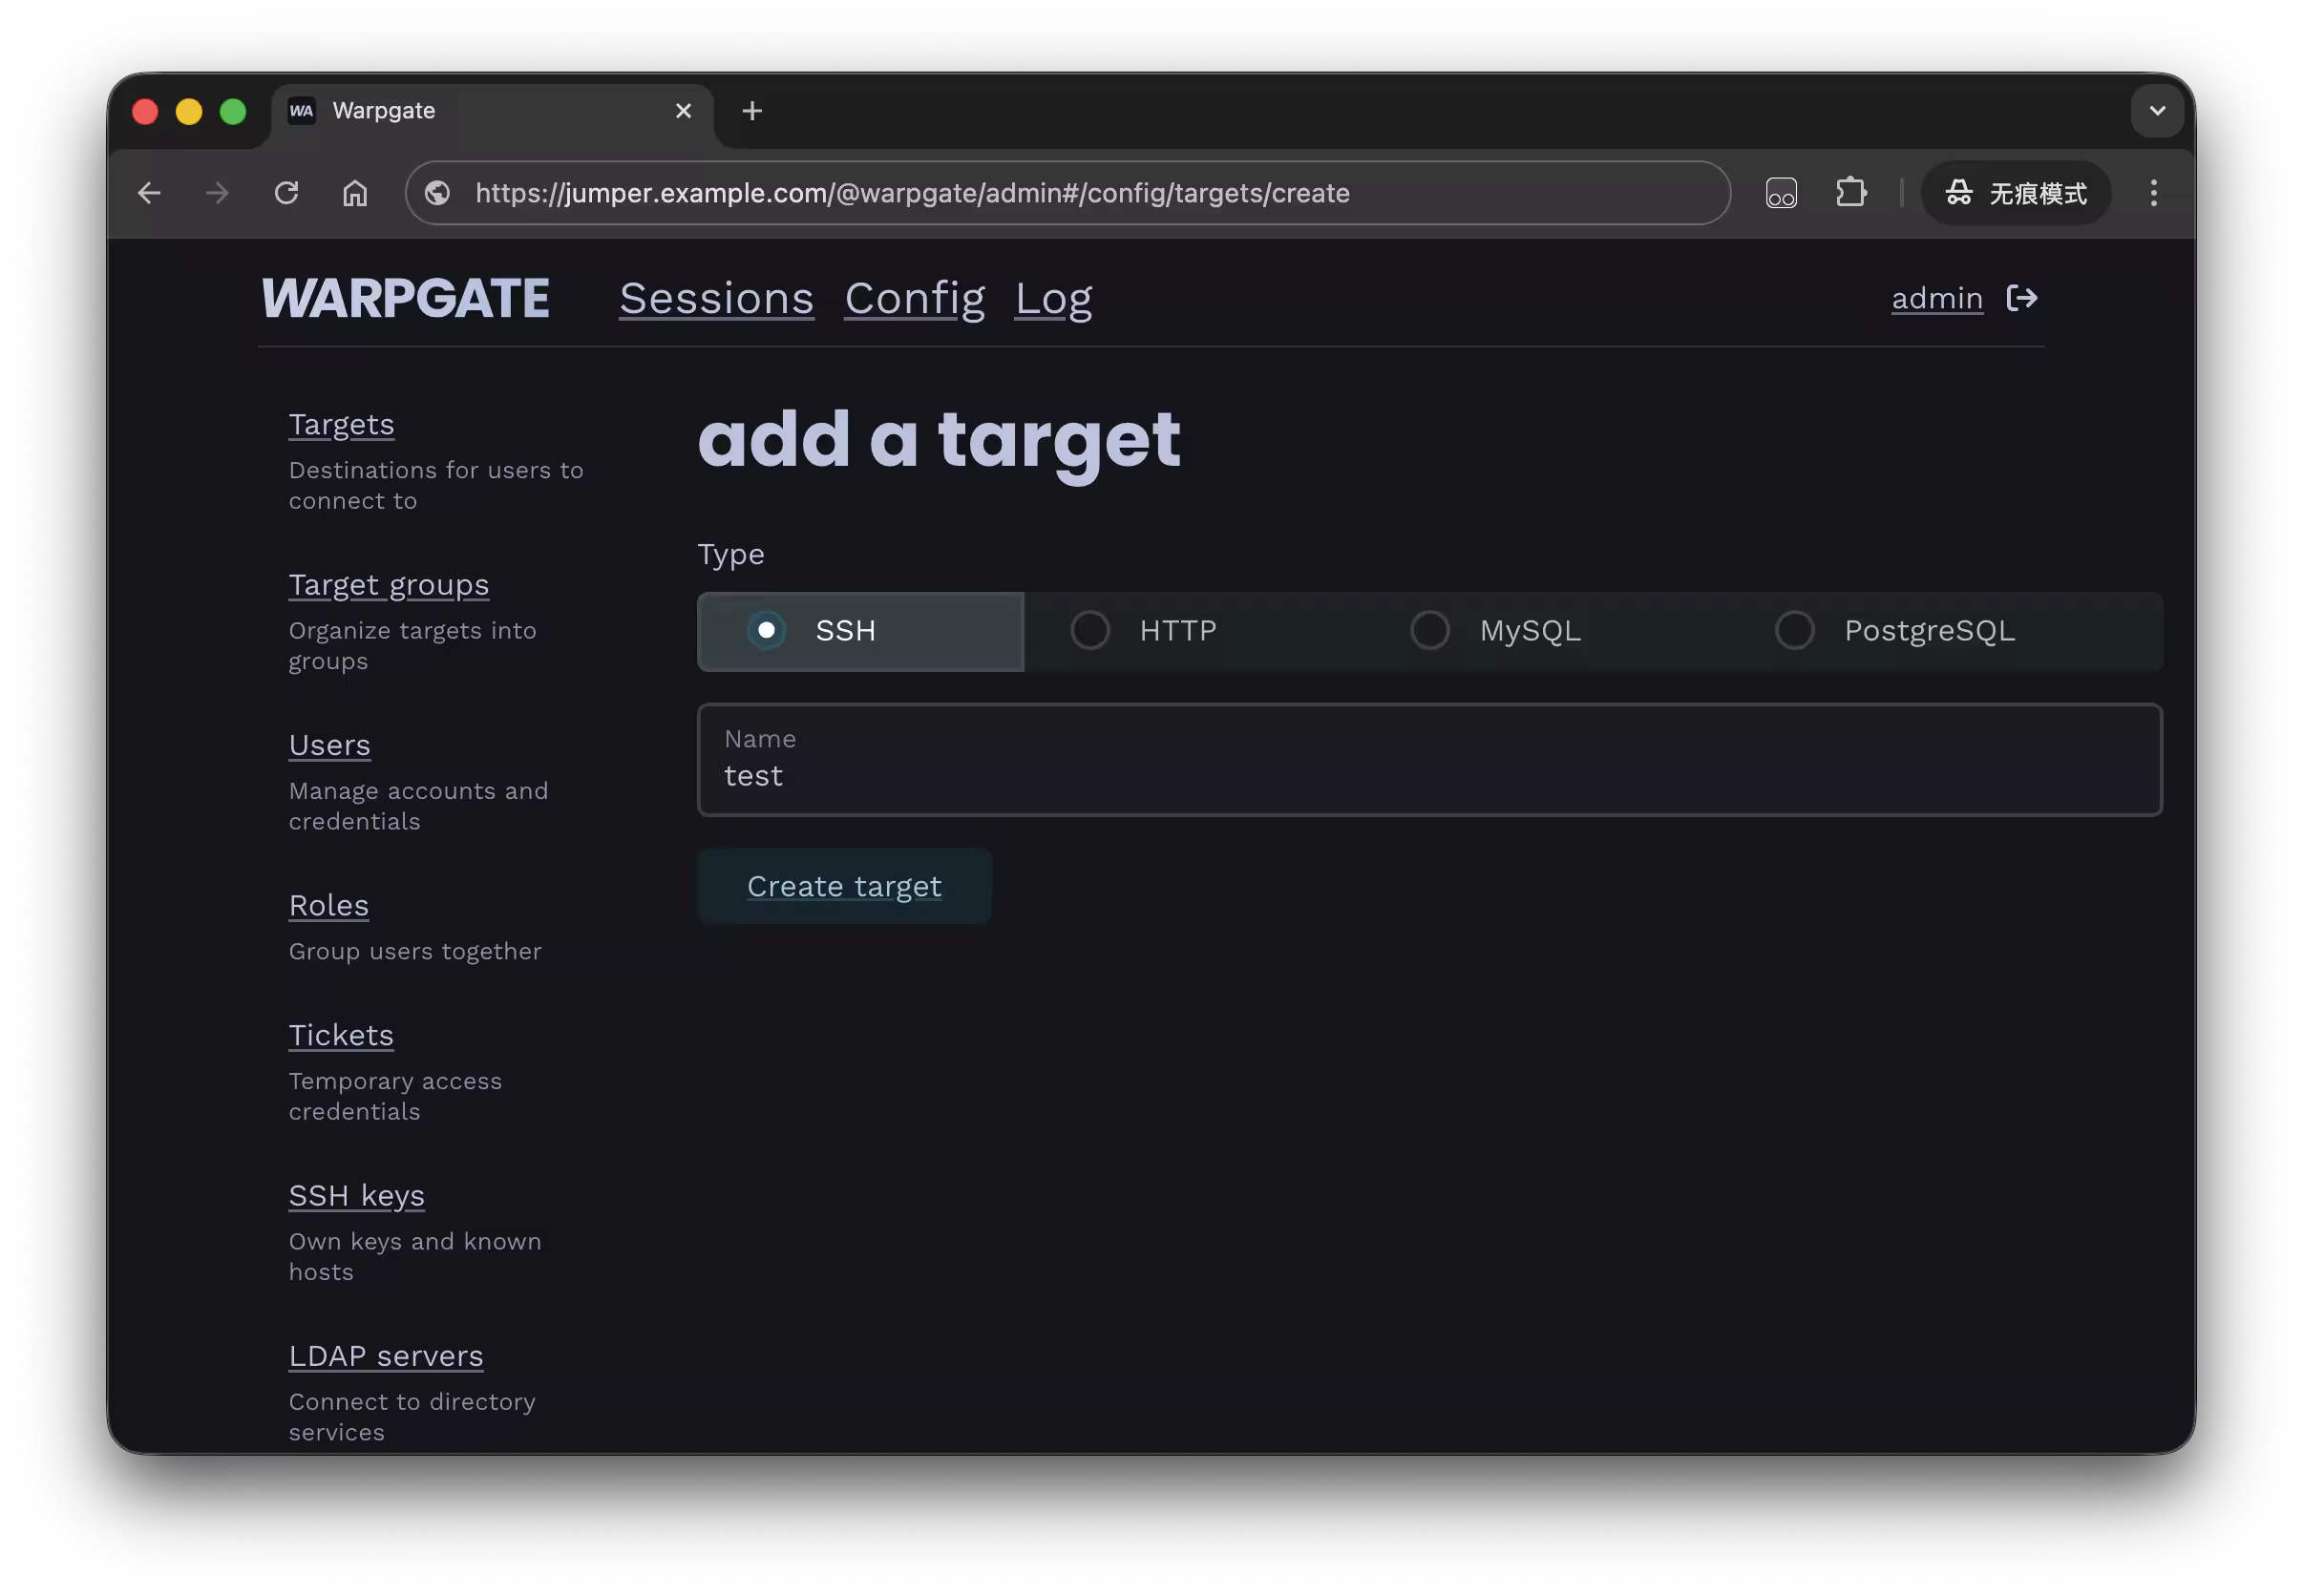This screenshot has height=1596, width=2303.
Task: Click the yellow minimize window button
Action: tap(189, 111)
